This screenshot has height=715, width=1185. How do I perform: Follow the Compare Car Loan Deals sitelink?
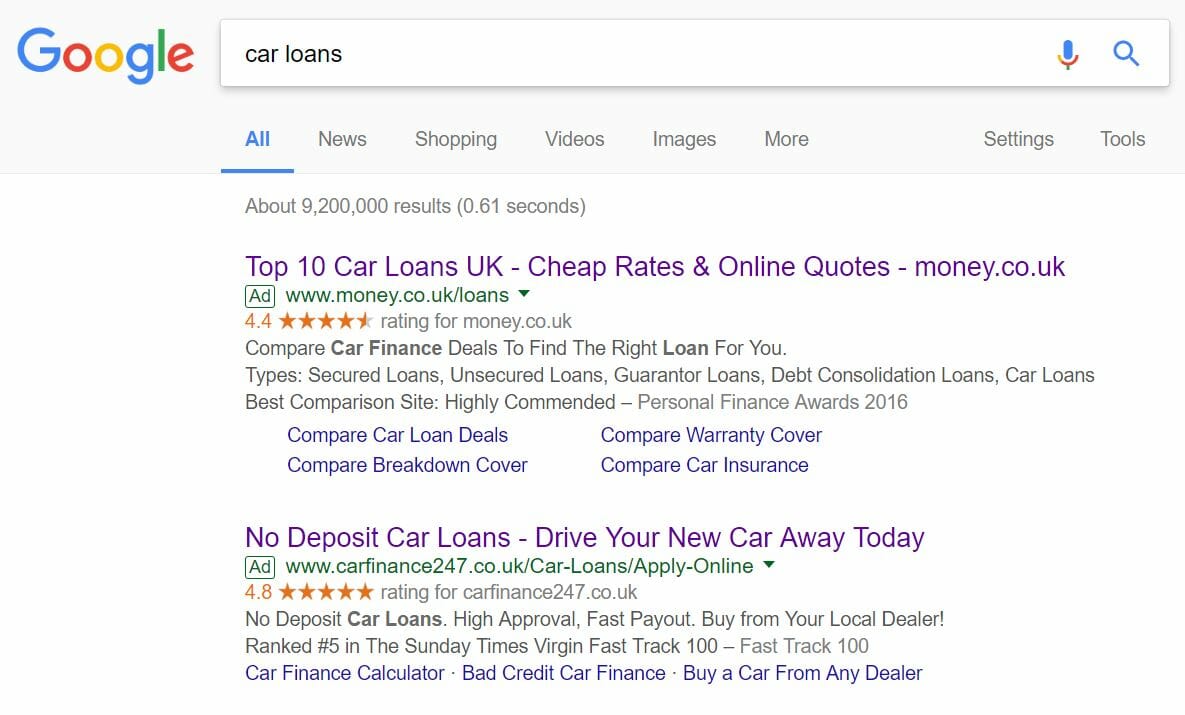(398, 435)
